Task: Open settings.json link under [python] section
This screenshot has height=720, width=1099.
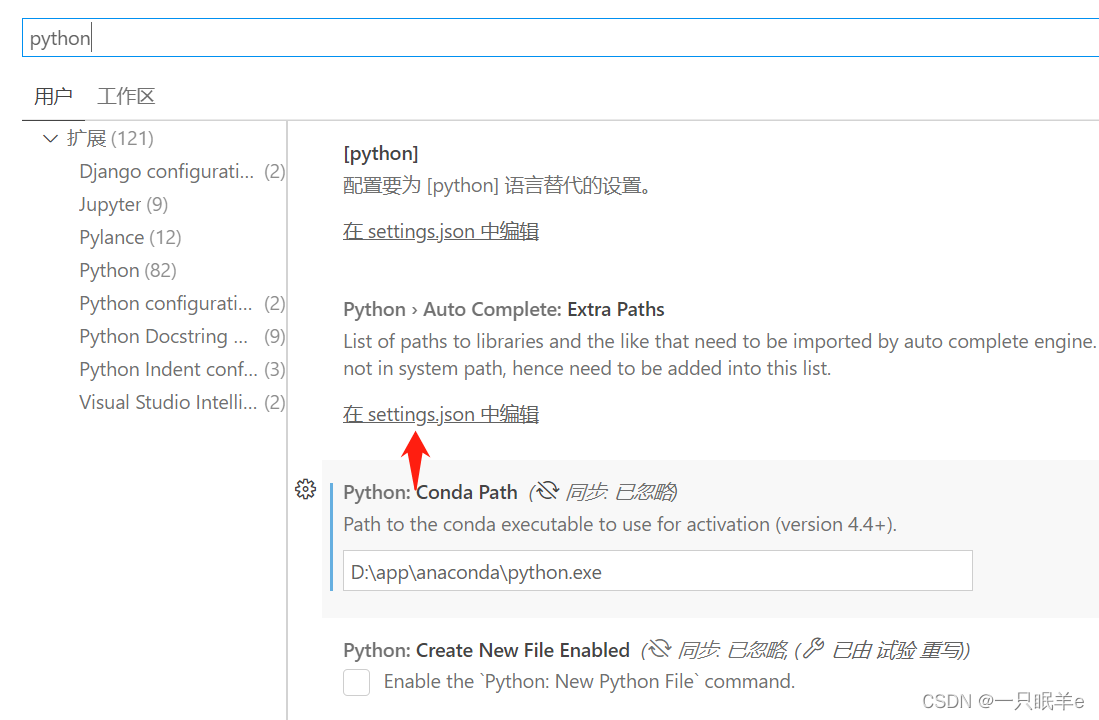Action: pyautogui.click(x=440, y=231)
